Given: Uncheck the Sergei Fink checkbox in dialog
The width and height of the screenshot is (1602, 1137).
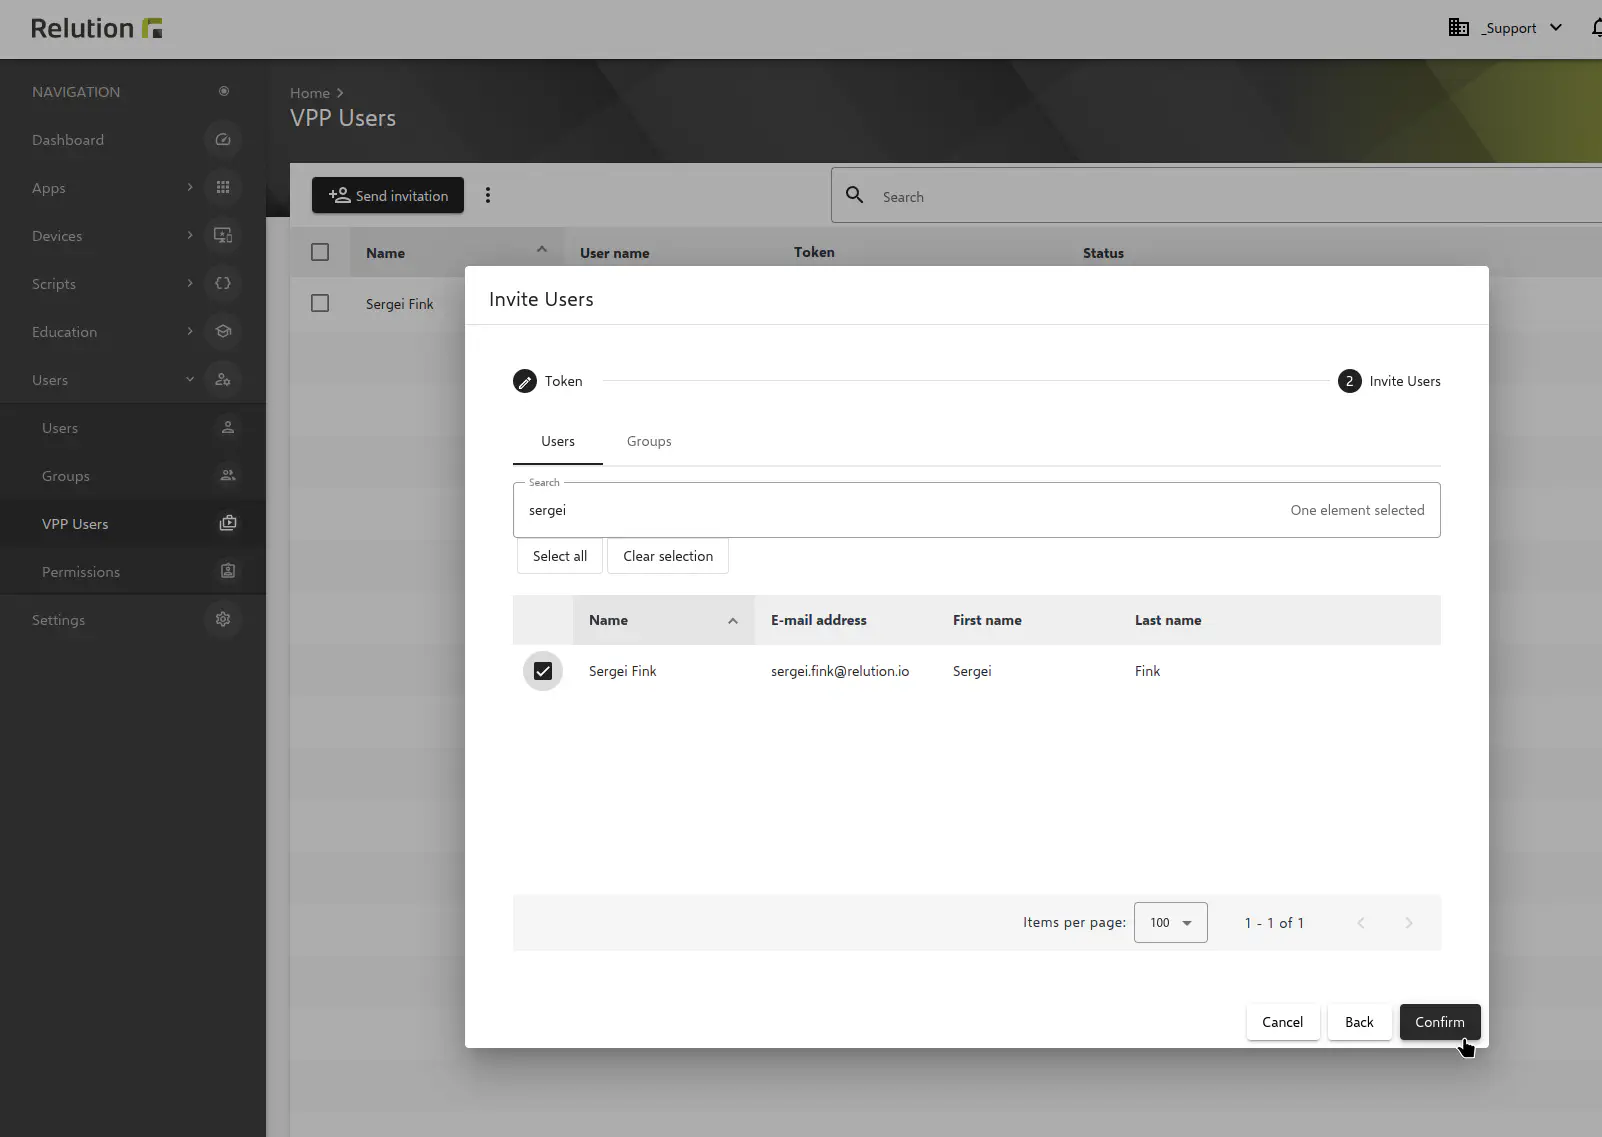Looking at the screenshot, I should [543, 671].
